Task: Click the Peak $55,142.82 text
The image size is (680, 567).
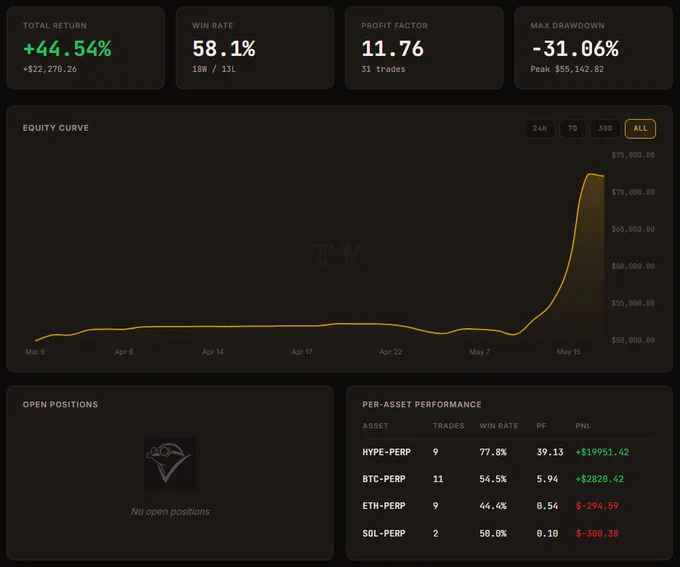Action: [x=567, y=69]
